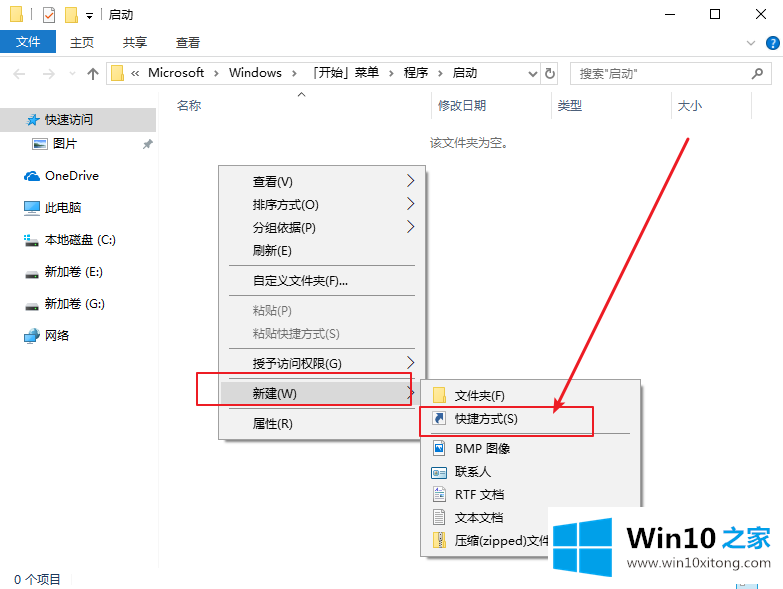The height and width of the screenshot is (589, 783).
Task: Click the refresh button in address bar
Action: click(x=549, y=73)
